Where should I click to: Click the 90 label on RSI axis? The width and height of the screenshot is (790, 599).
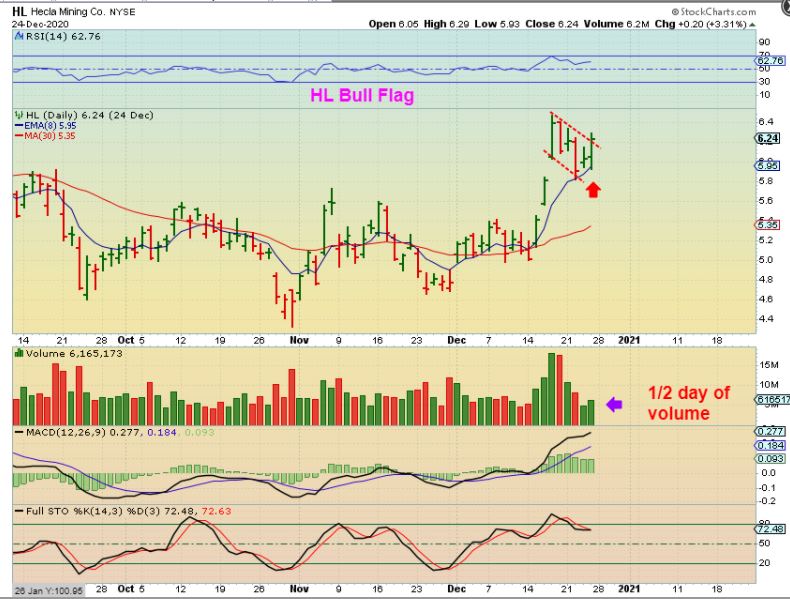click(x=764, y=42)
